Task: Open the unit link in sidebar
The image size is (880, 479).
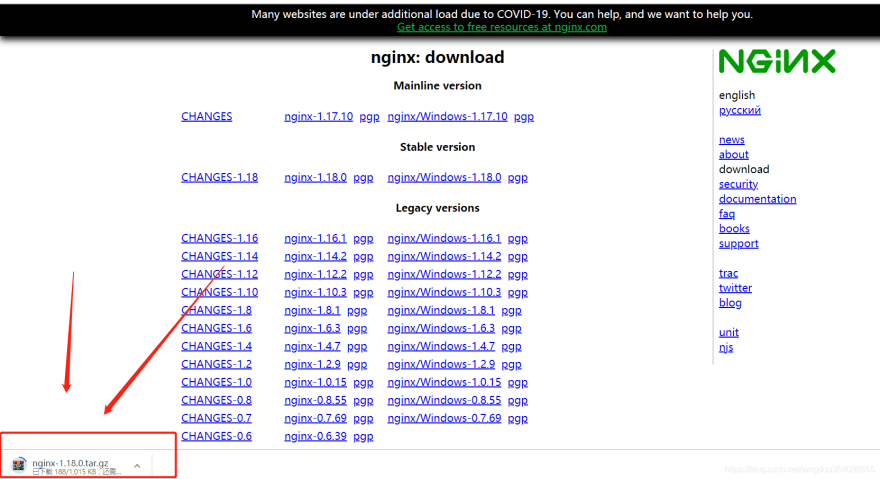Action: [x=728, y=332]
